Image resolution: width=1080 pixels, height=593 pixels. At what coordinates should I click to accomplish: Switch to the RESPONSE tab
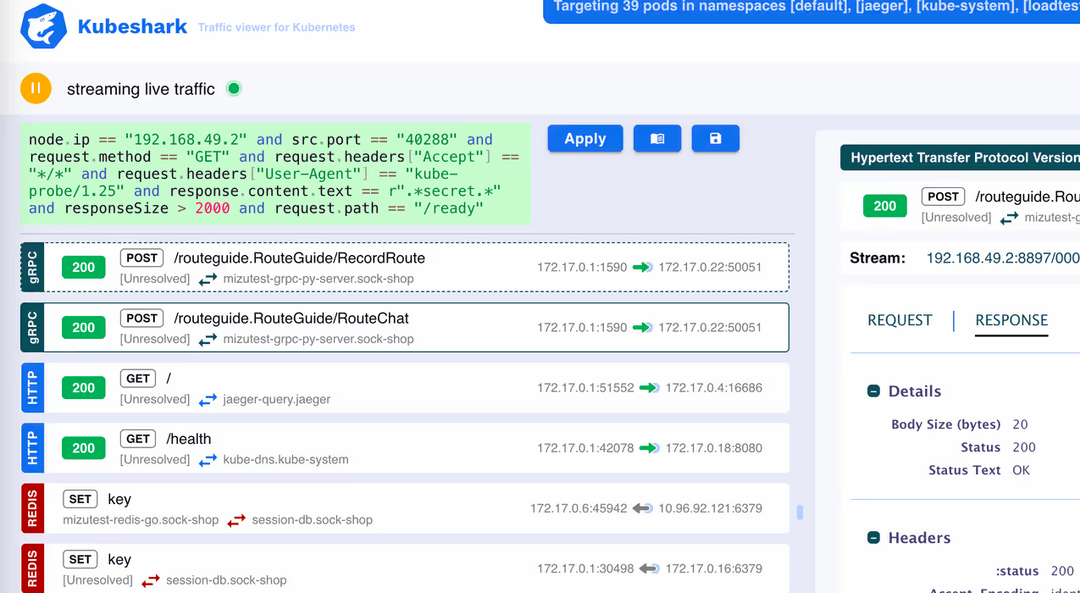click(x=1012, y=320)
